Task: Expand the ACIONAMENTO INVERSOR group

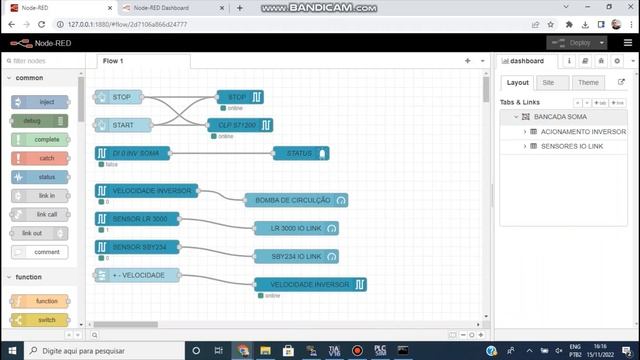Action: point(525,132)
